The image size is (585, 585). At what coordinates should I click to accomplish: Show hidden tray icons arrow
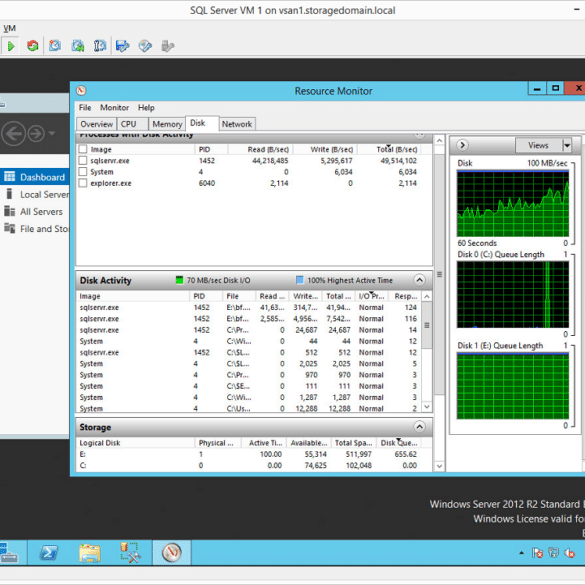(x=521, y=553)
